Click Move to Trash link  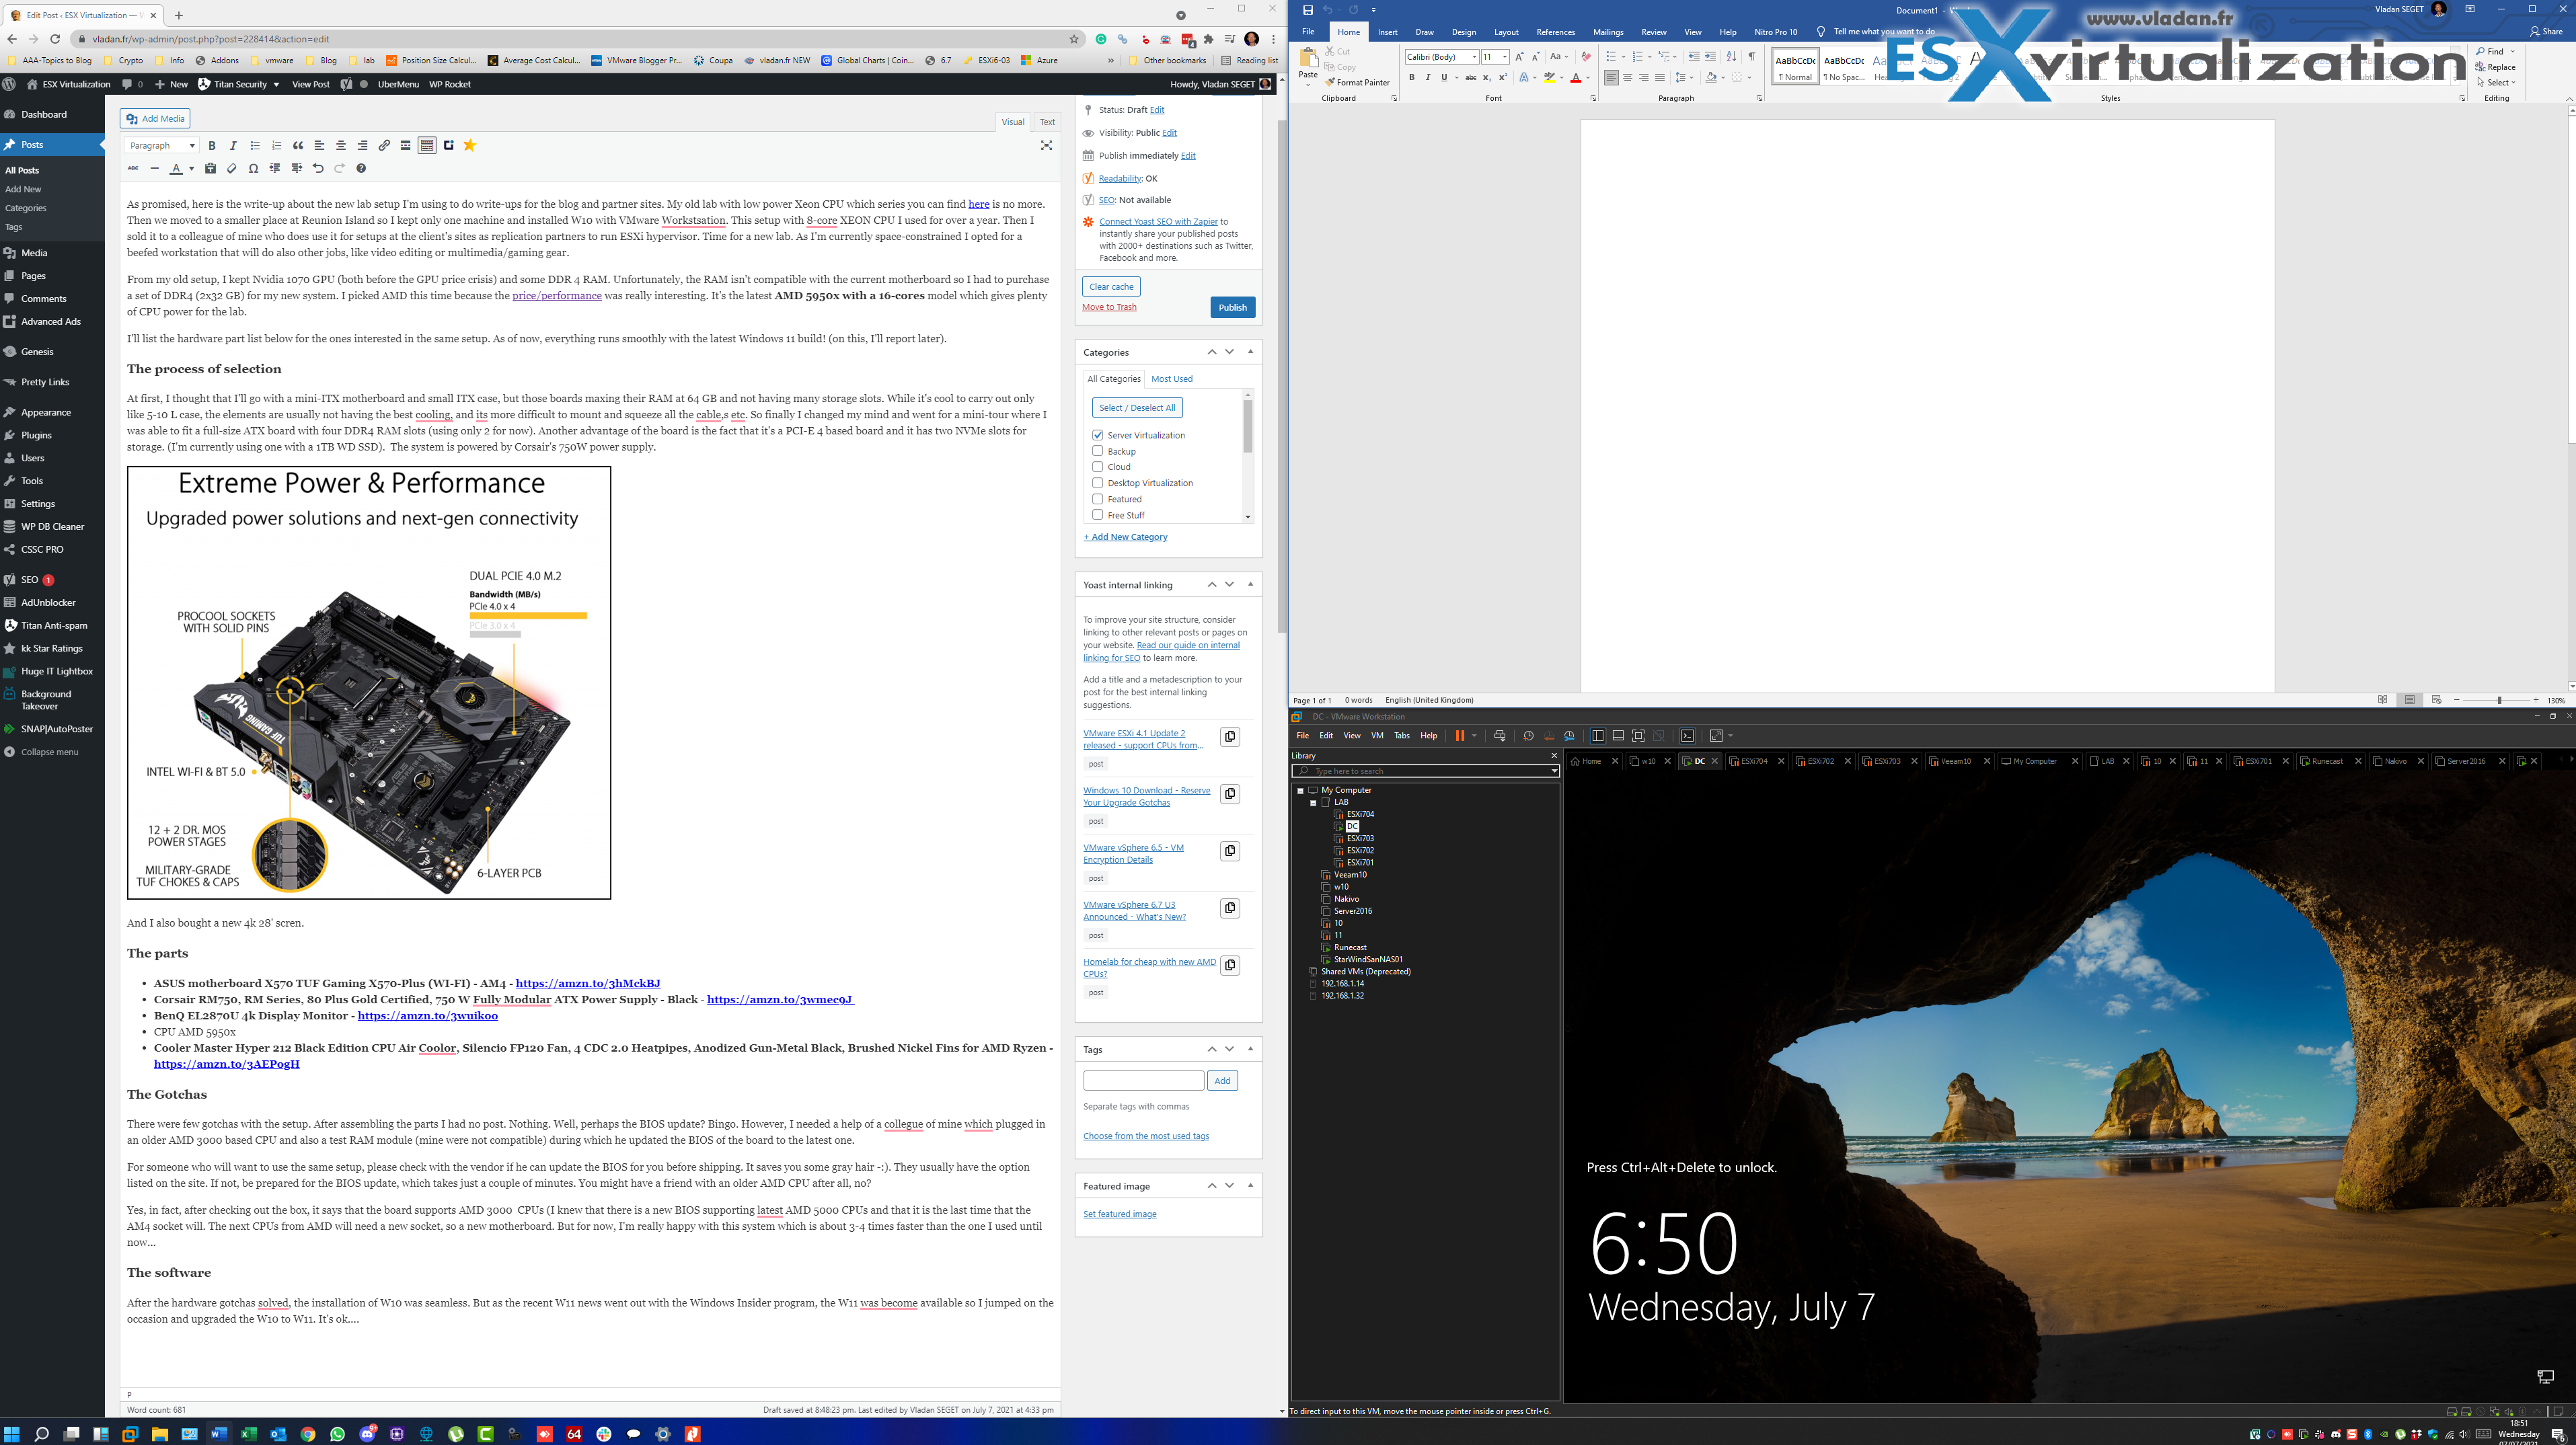tap(1109, 307)
